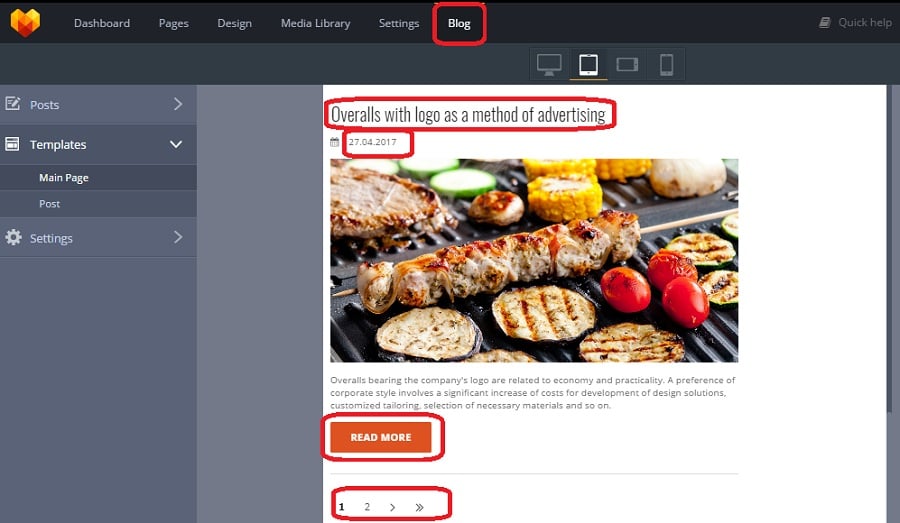Select the mobile phone preview icon
900x523 pixels.
[x=666, y=64]
